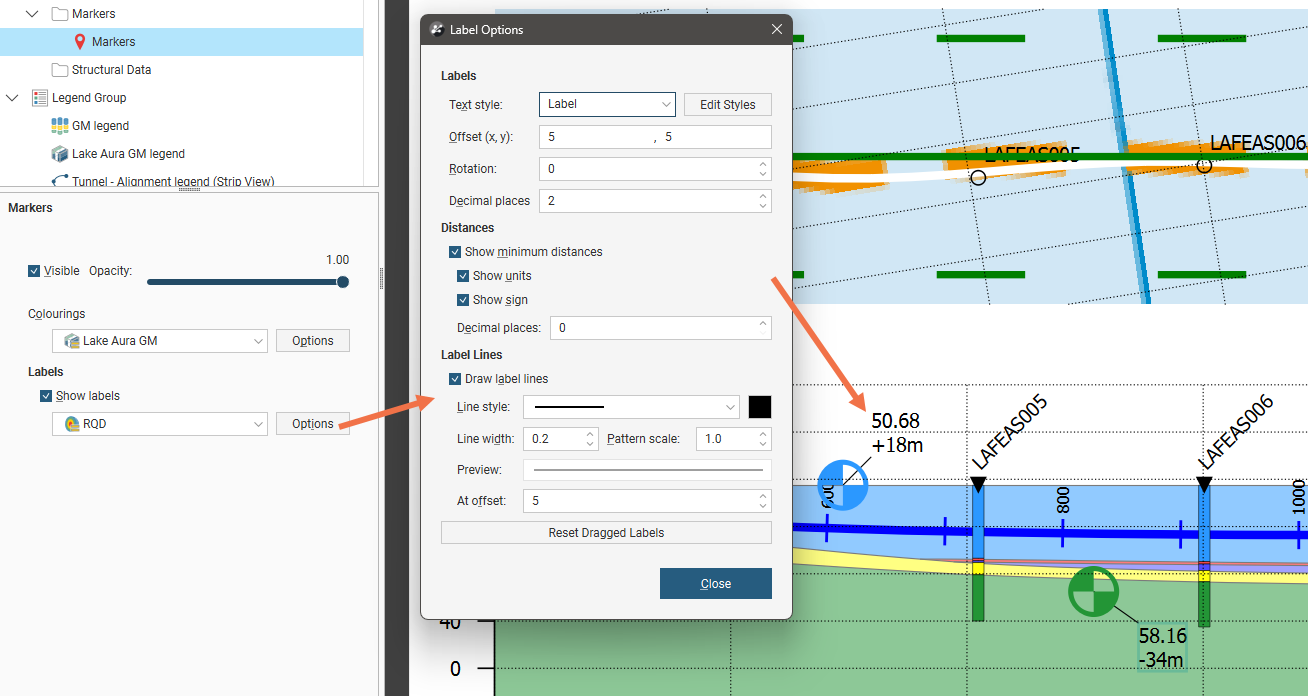
Task: Open the Text style dropdown
Action: point(607,104)
